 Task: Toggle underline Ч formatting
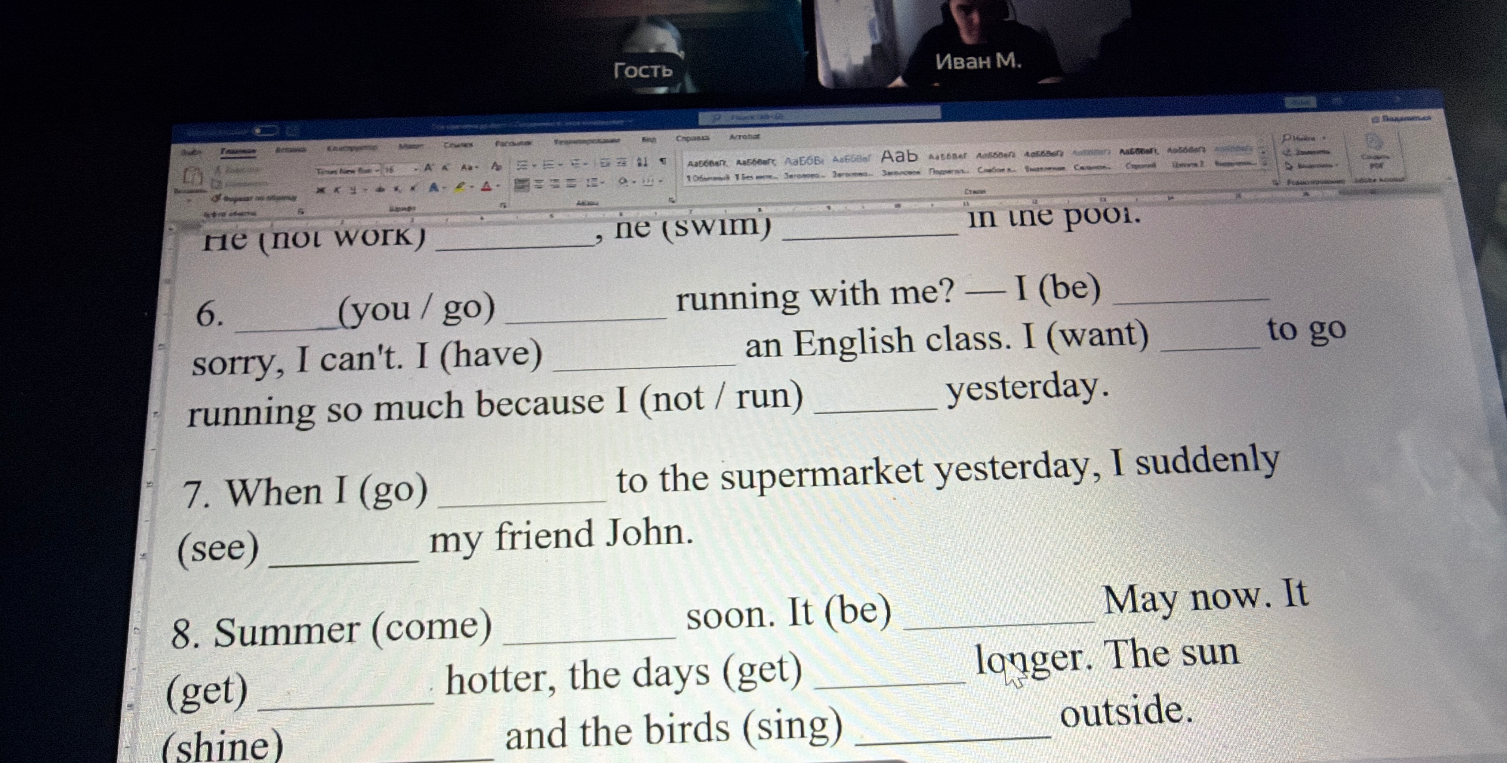point(353,189)
